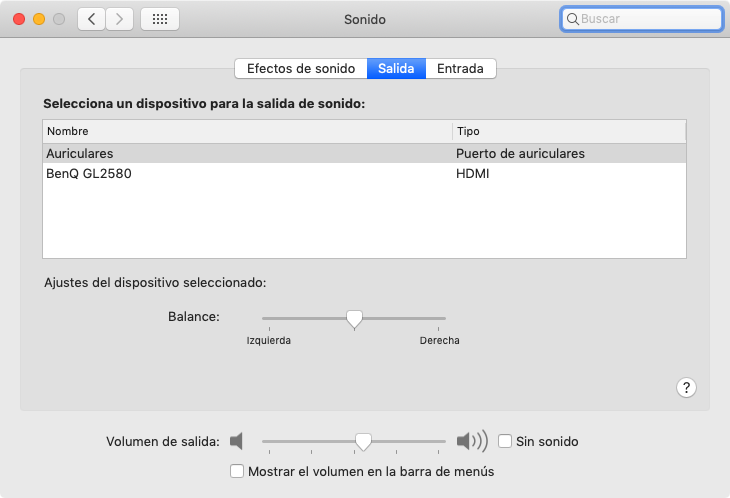Click the high volume speaker icon
The image size is (730, 498).
[x=472, y=441]
